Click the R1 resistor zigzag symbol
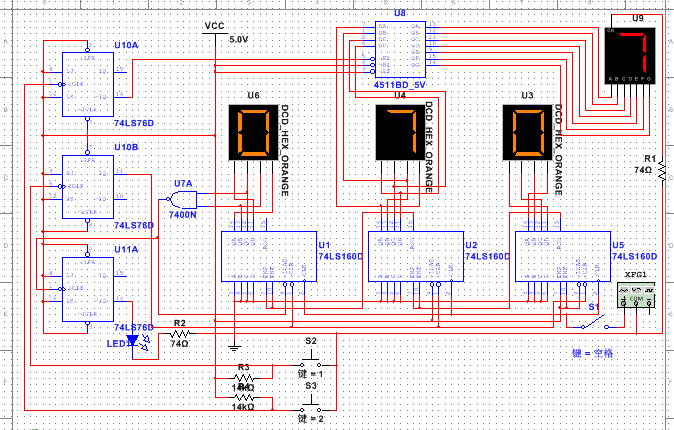This screenshot has width=674, height=430. tap(662, 170)
